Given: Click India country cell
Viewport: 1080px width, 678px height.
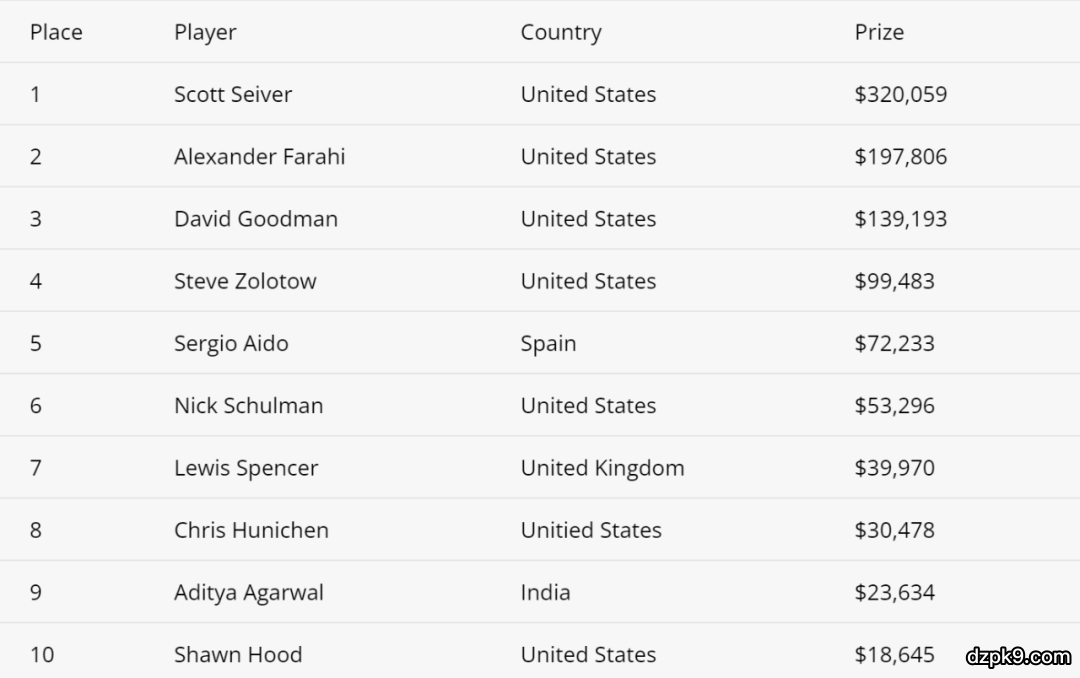Looking at the screenshot, I should pos(545,592).
